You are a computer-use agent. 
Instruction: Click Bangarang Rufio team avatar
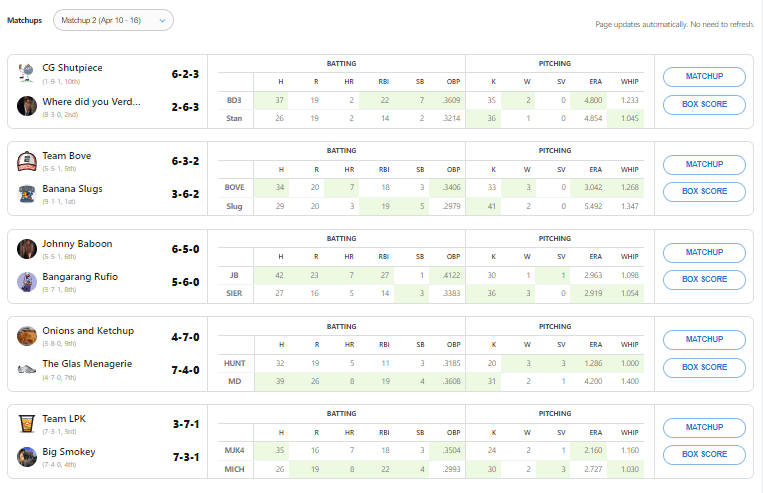coord(27,281)
